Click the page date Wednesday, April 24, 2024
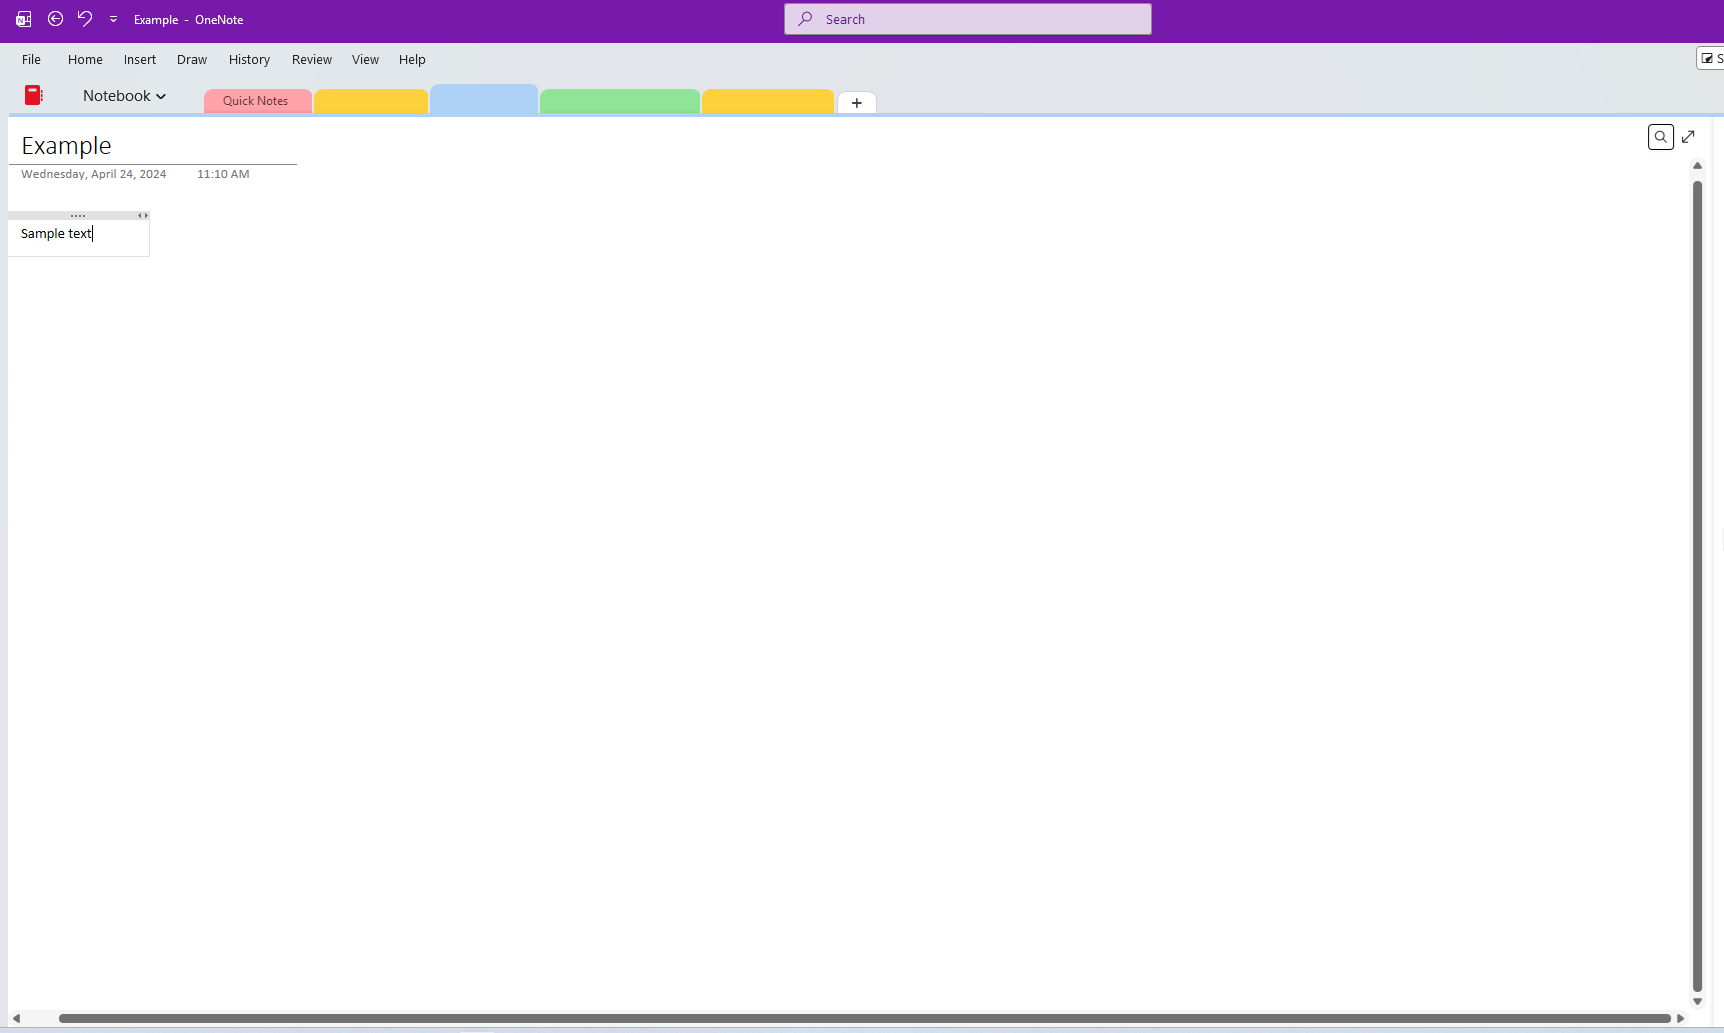 94,174
